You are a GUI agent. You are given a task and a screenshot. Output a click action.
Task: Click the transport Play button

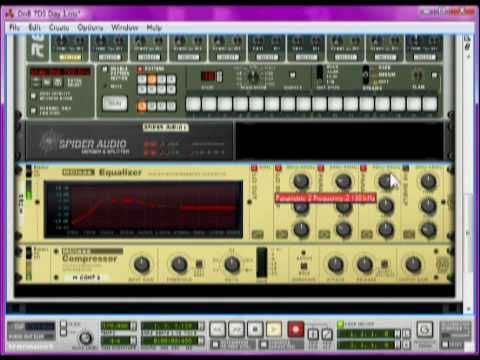coord(274,330)
